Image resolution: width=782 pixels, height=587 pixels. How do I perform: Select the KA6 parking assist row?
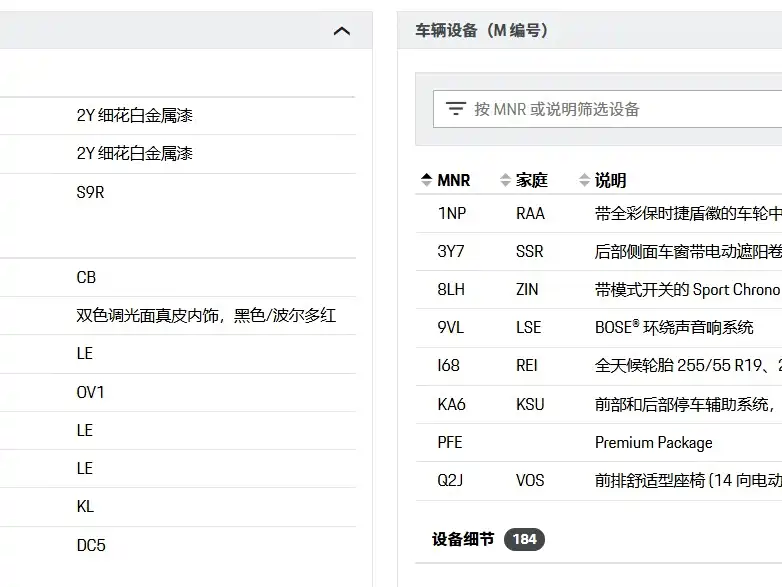click(x=600, y=404)
